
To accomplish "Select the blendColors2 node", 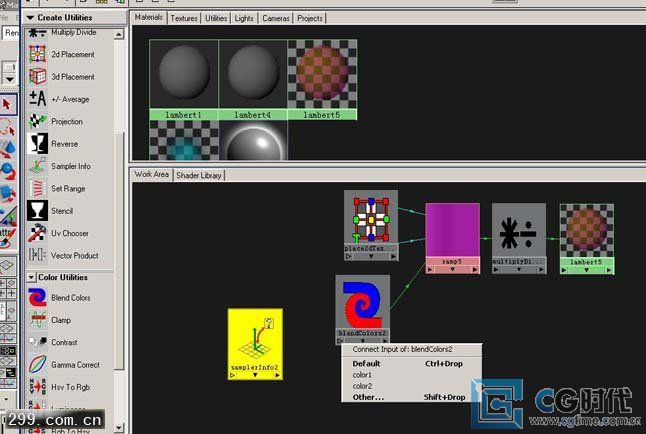I will [363, 310].
